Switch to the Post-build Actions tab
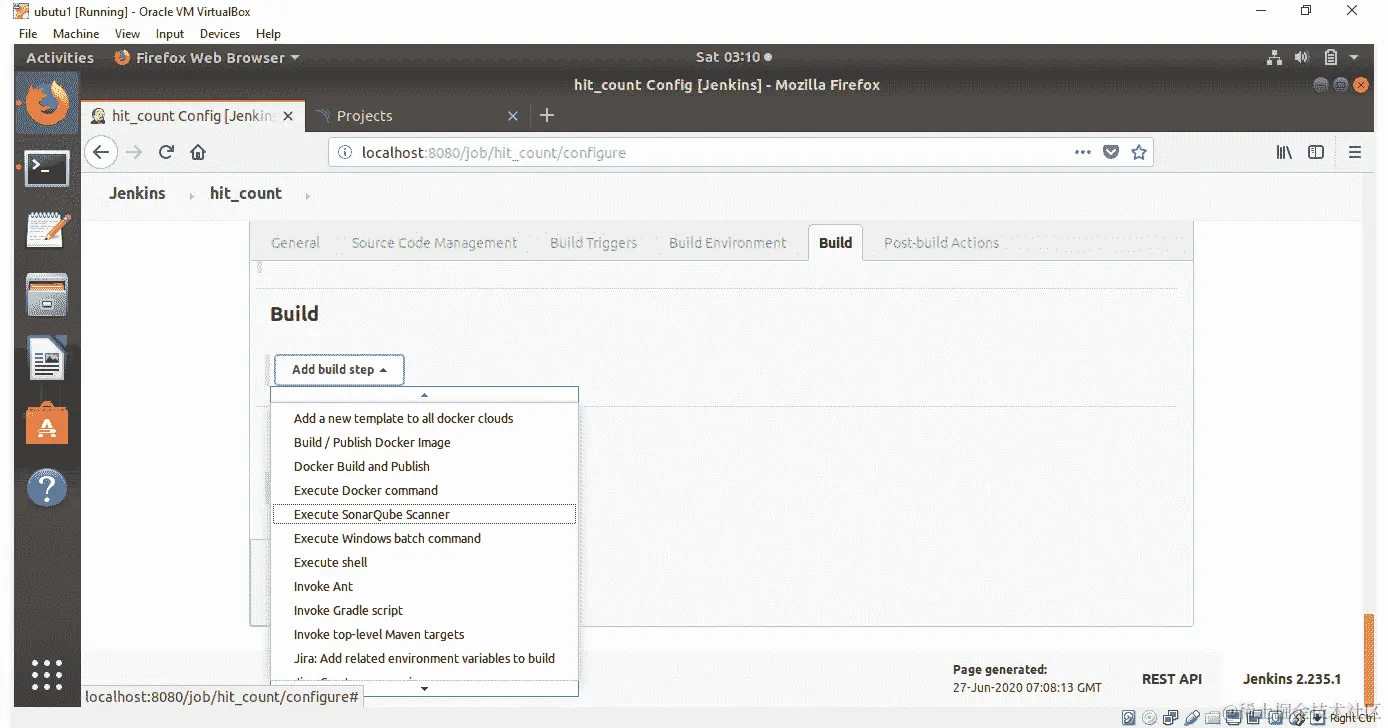Screen dimensions: 1388x728 click(940, 242)
